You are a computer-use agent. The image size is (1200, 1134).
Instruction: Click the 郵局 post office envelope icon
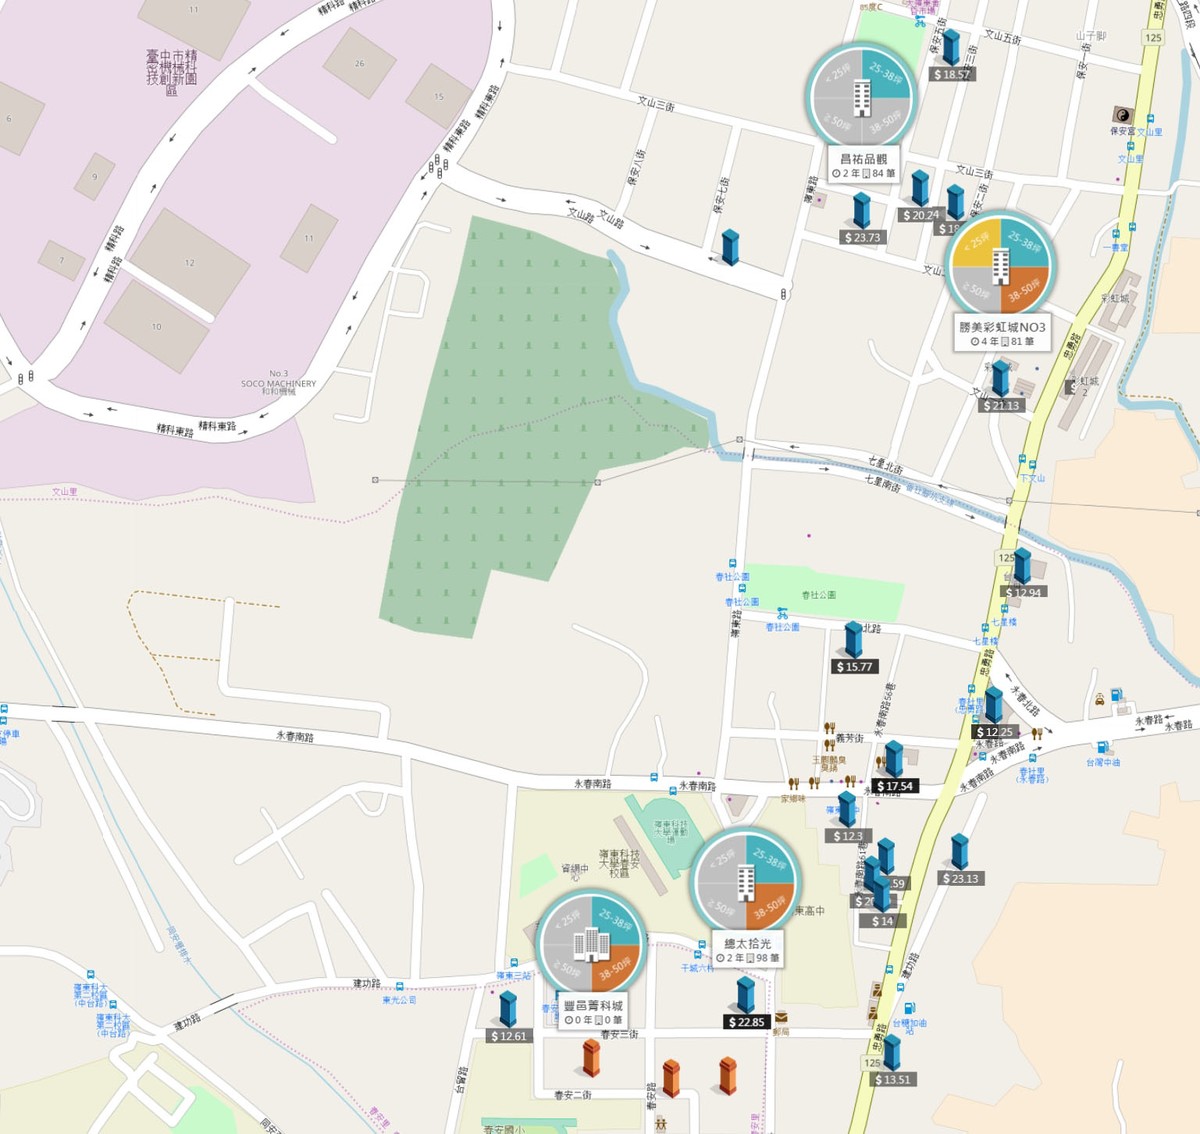780,1017
